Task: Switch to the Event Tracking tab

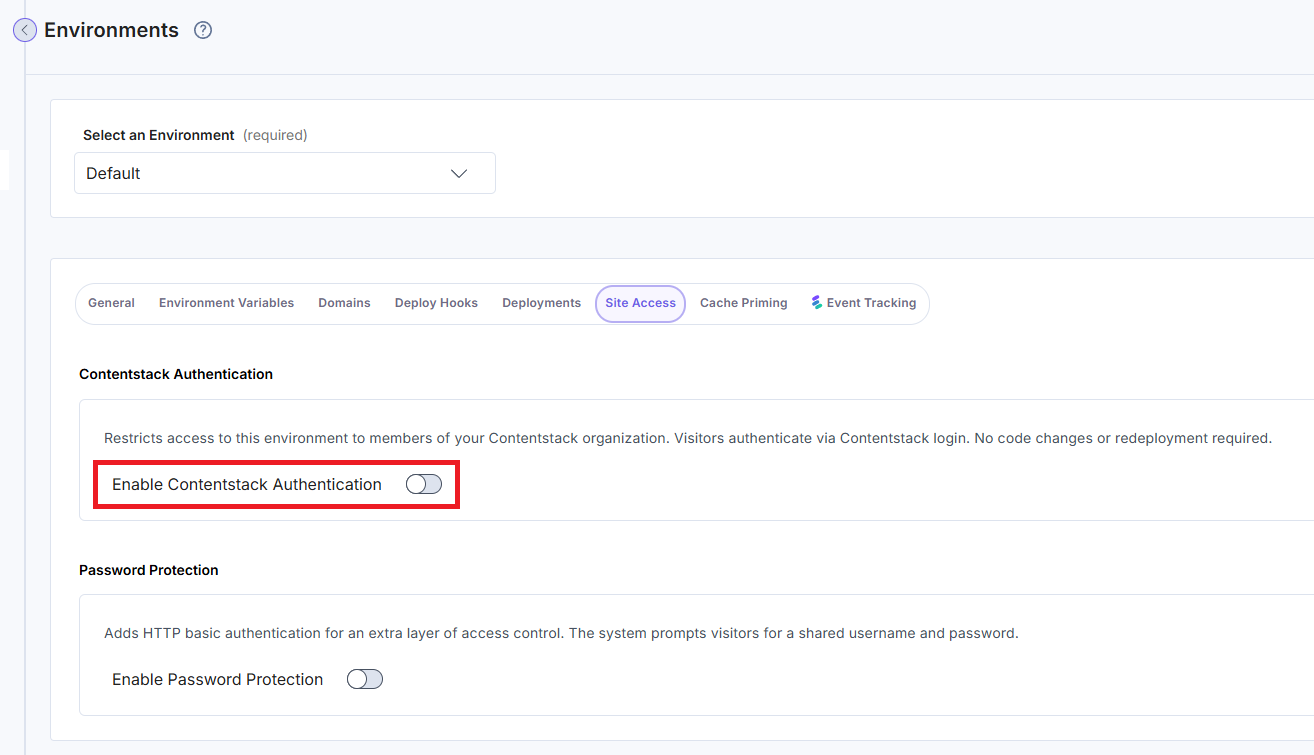Action: pyautogui.click(x=864, y=303)
